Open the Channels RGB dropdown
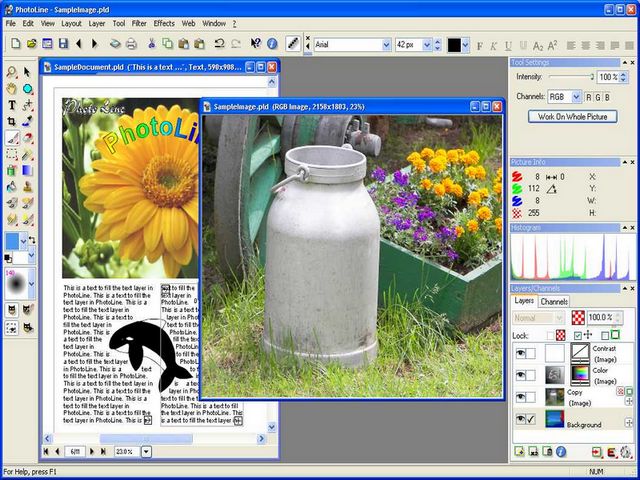Image resolution: width=640 pixels, height=480 pixels. 576,97
